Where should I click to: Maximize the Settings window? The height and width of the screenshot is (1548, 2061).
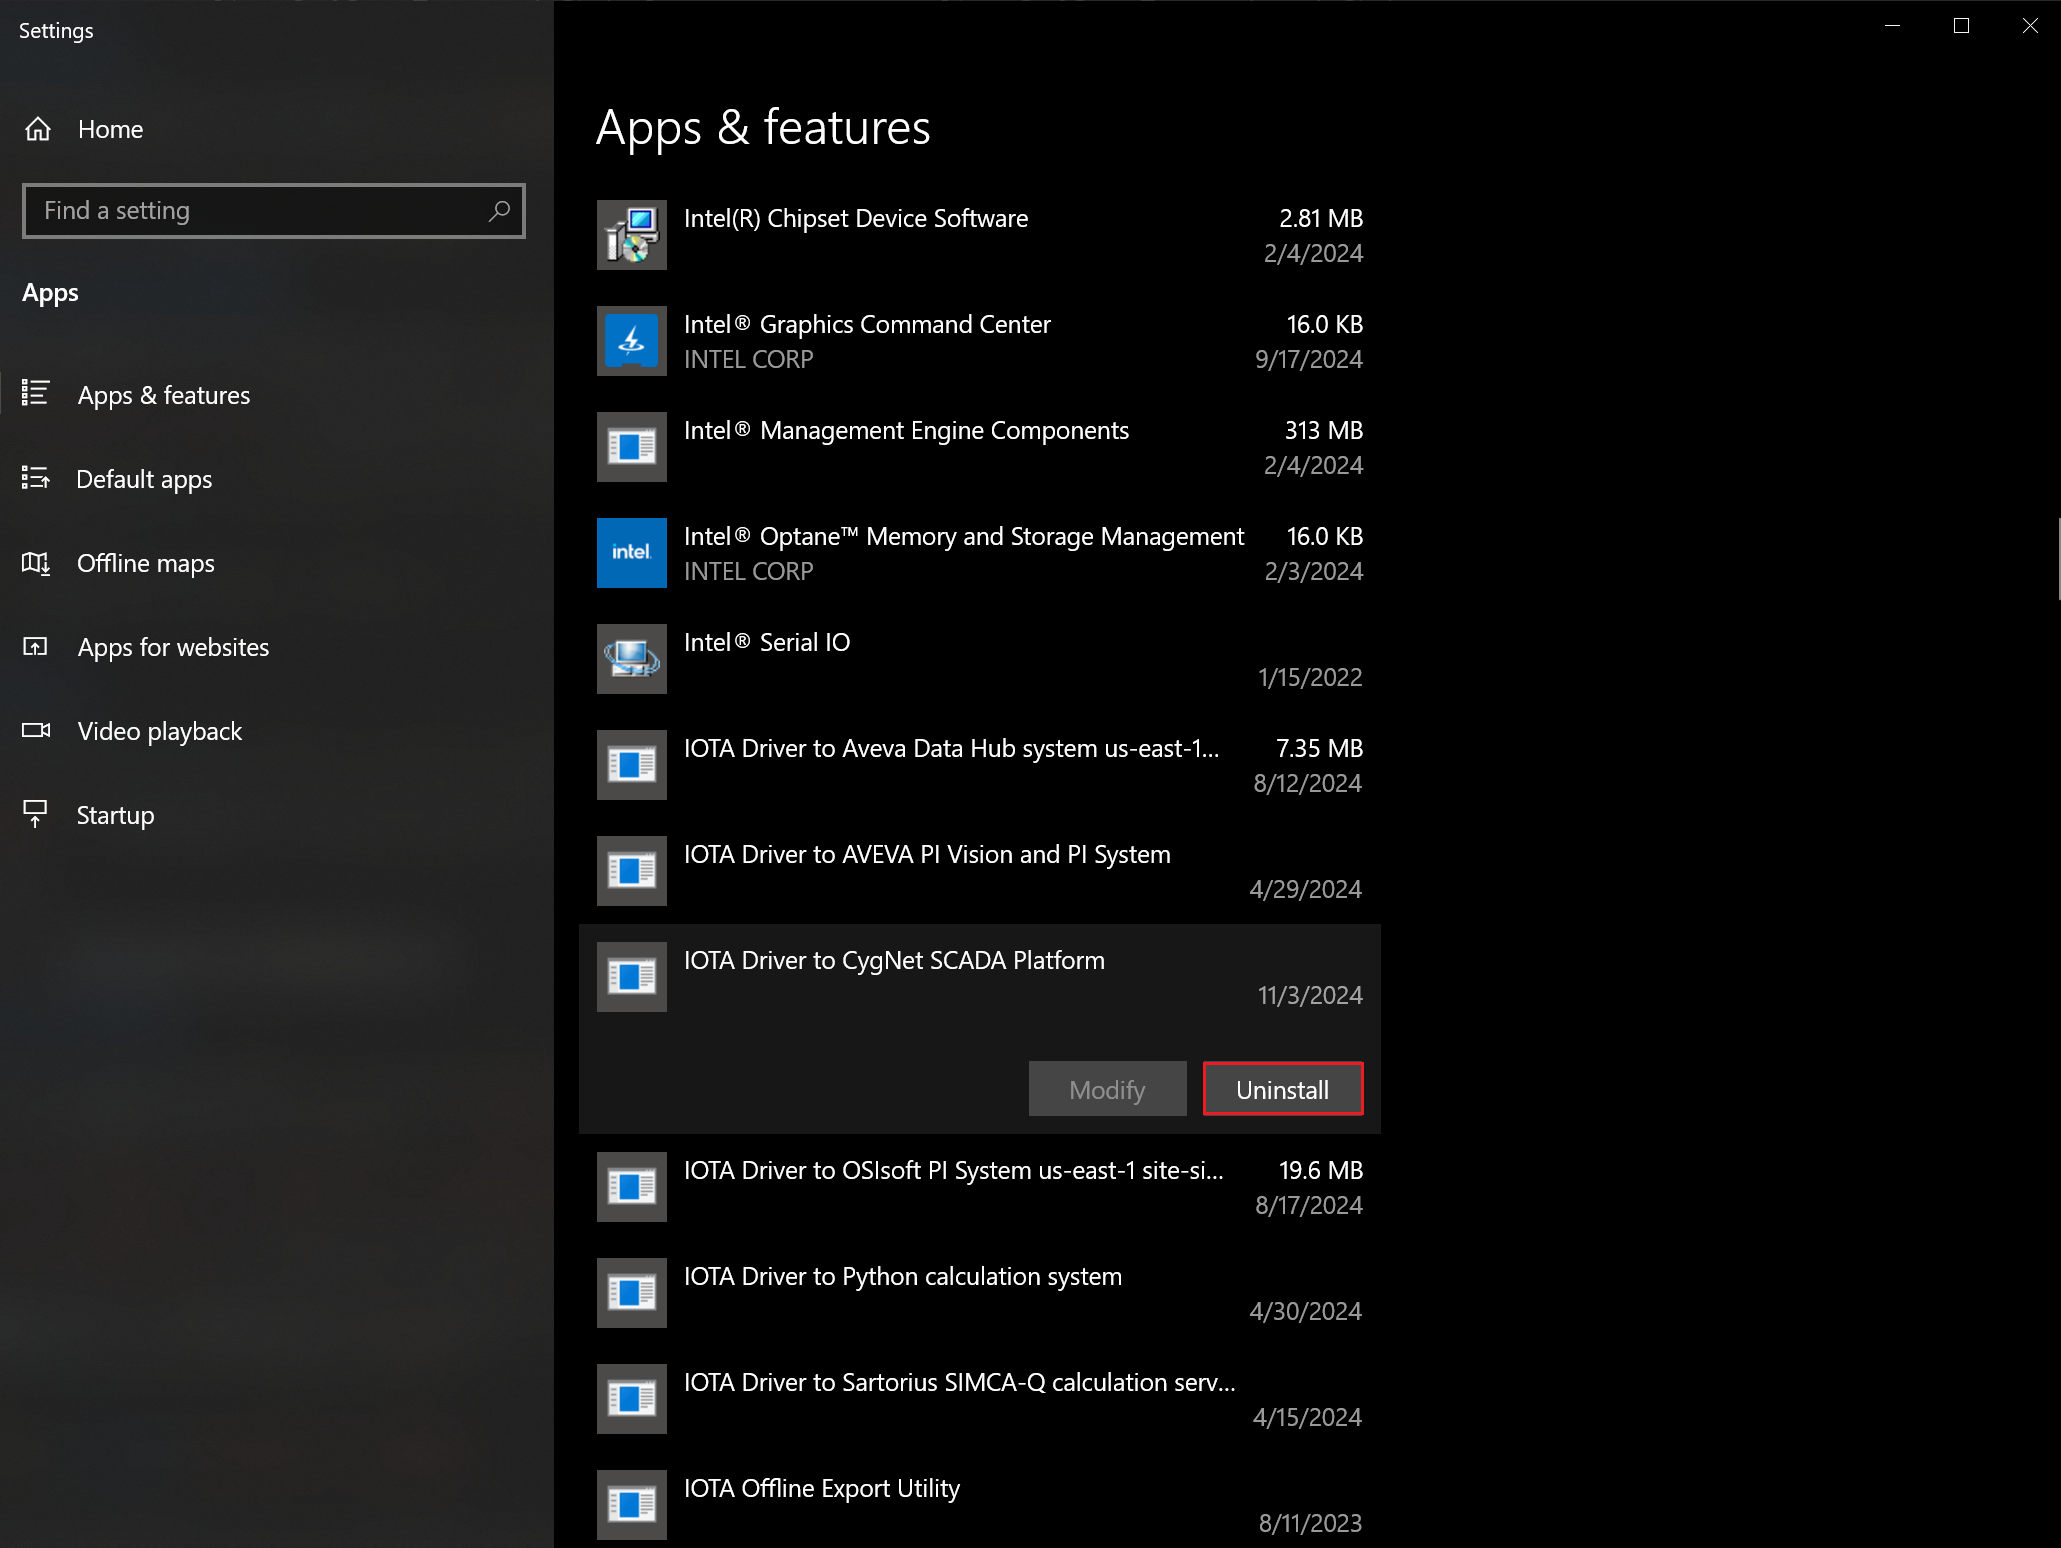1961,26
